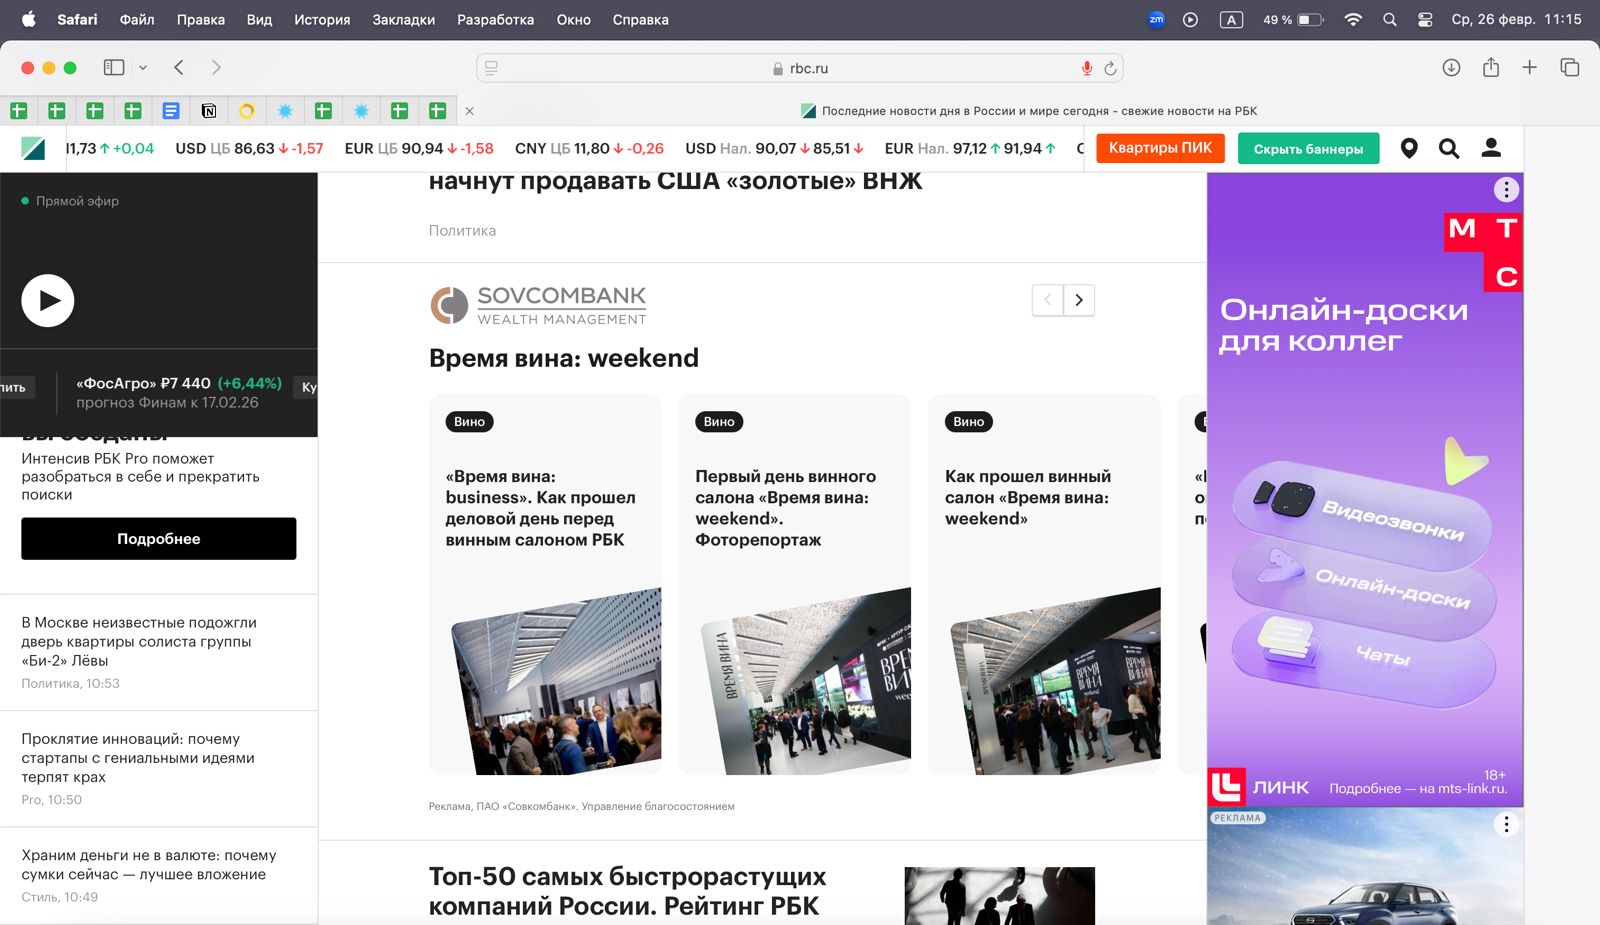Click the «ФосАгро» ₽7 440 forecast
This screenshot has width=1600, height=925.
pos(179,392)
